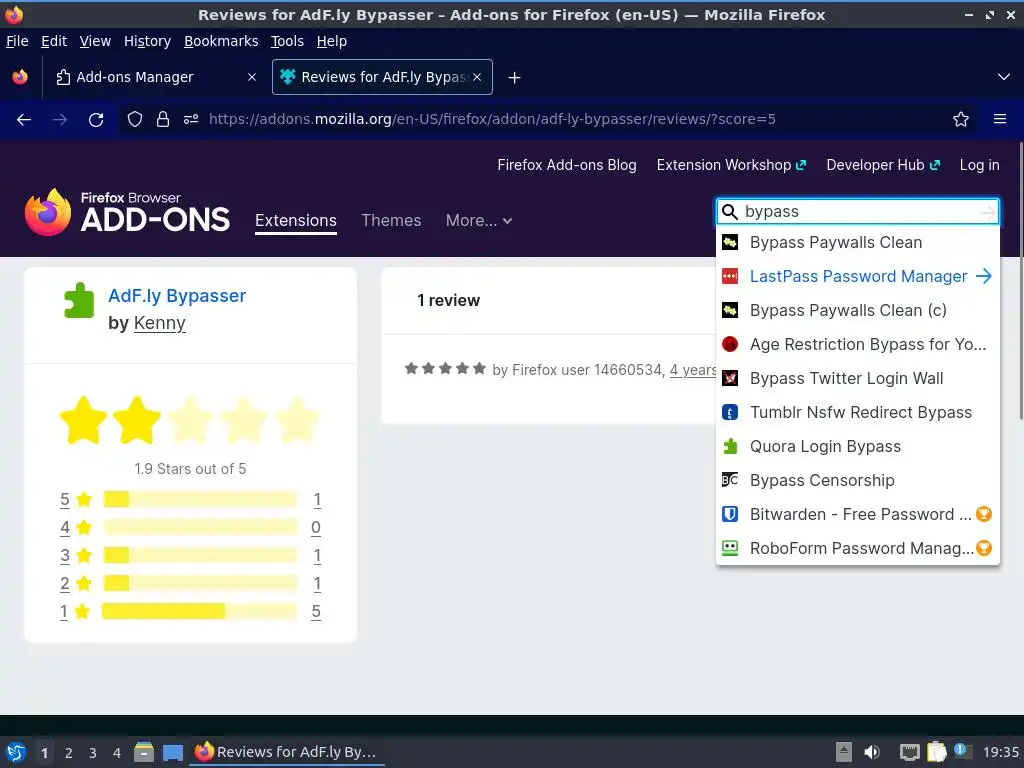Click the 2-star row label
1024x768 pixels.
65,583
